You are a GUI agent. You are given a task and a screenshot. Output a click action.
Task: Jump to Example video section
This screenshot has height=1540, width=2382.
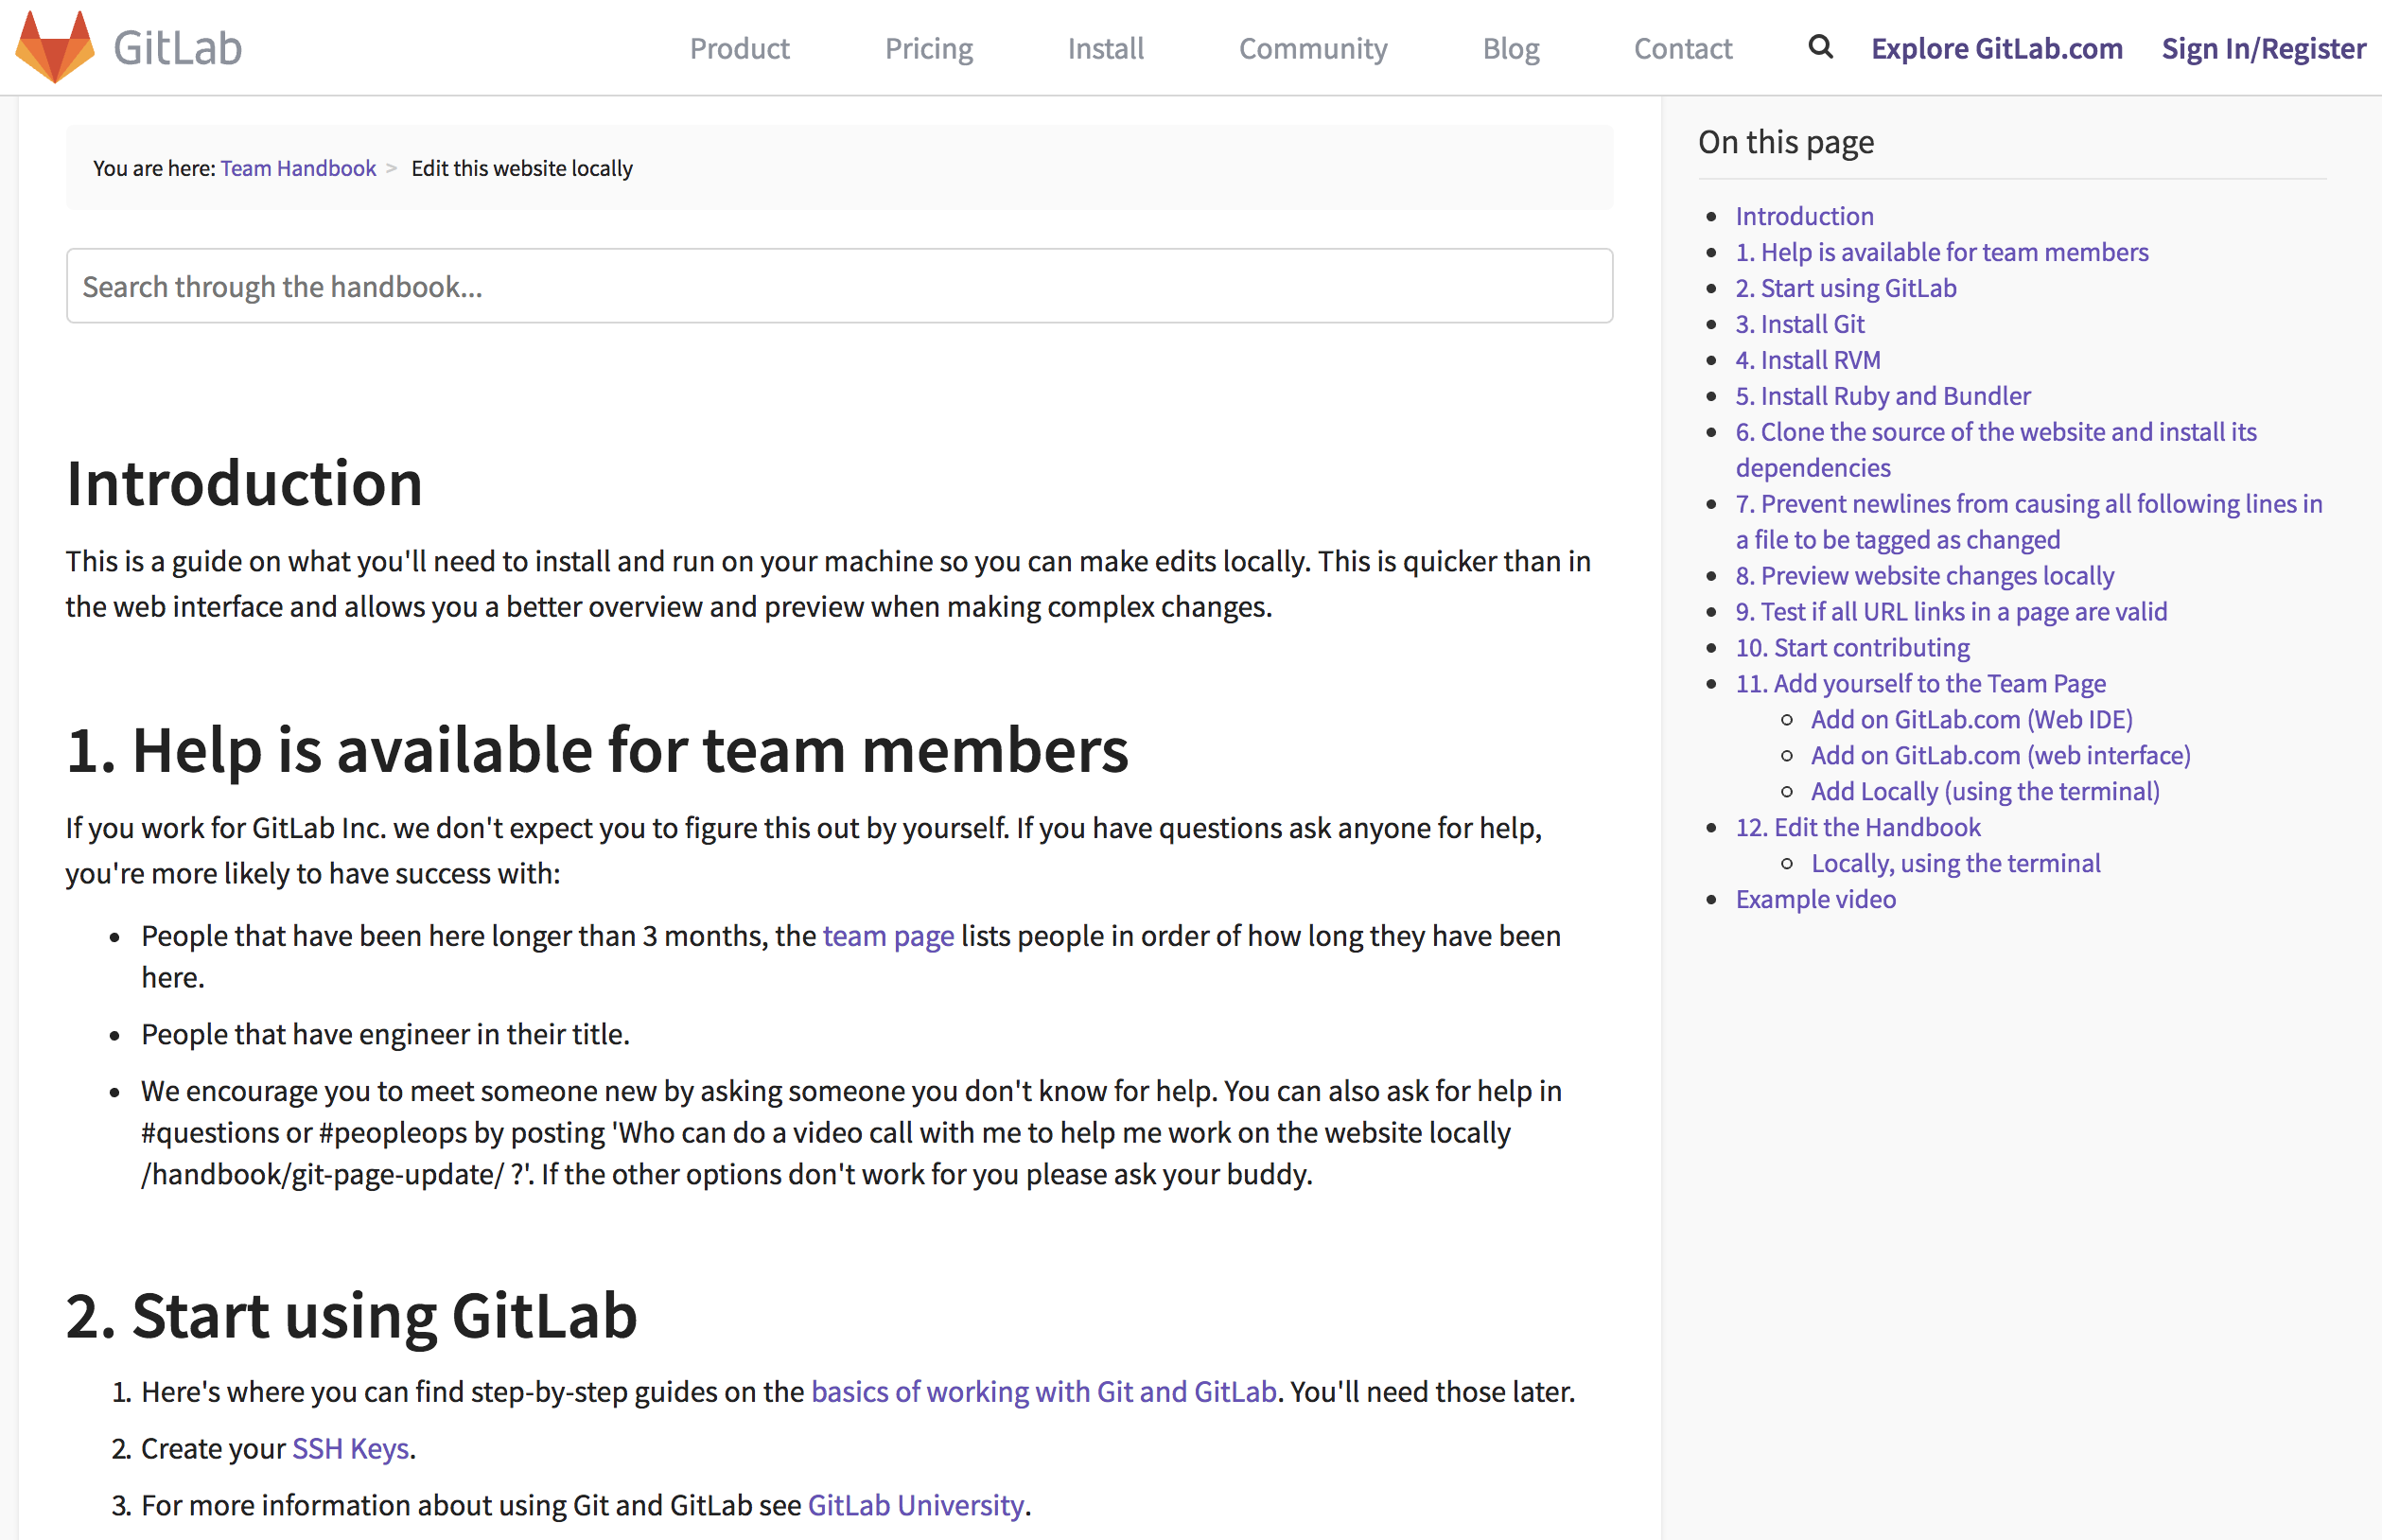1815,900
